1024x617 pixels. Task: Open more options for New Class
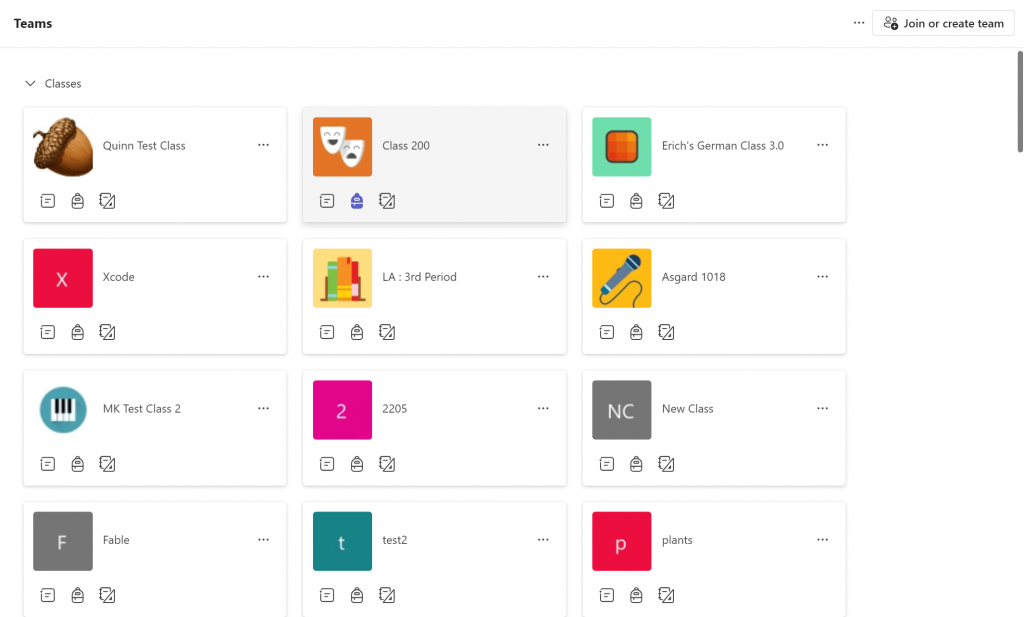pos(822,409)
